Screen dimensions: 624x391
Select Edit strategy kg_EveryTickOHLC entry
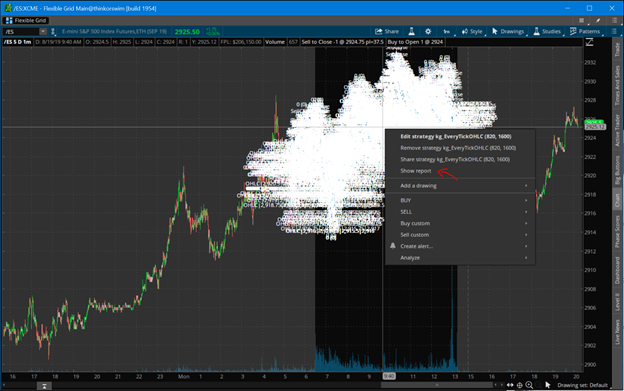click(456, 136)
